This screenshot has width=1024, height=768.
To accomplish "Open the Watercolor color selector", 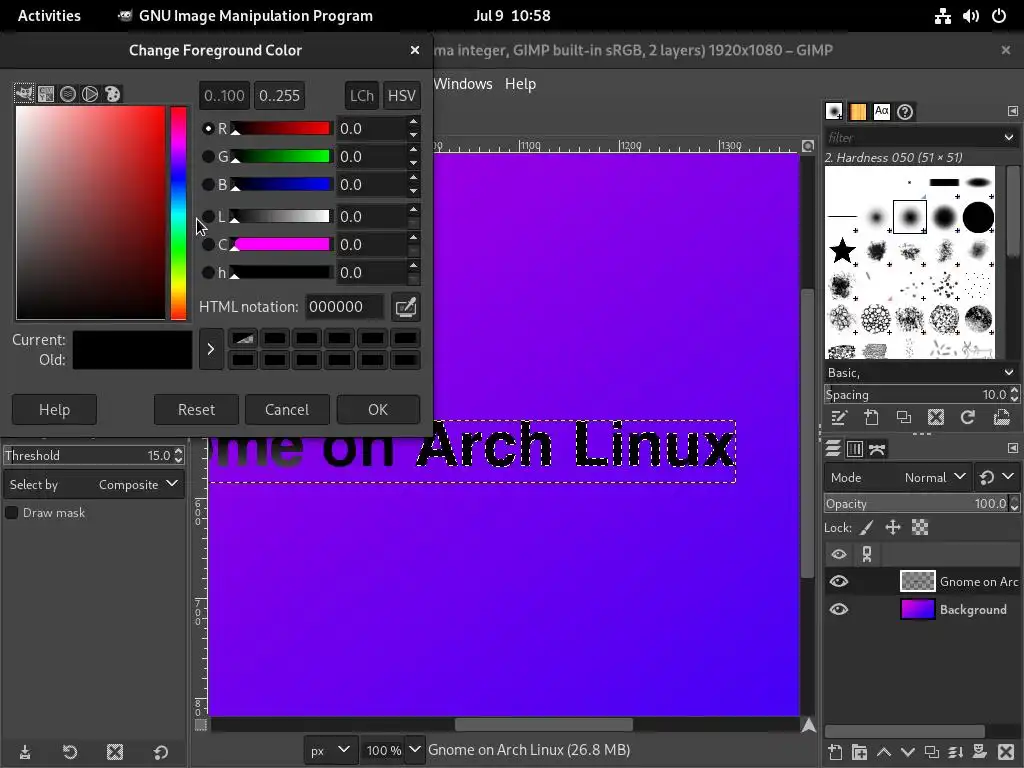I will point(68,94).
